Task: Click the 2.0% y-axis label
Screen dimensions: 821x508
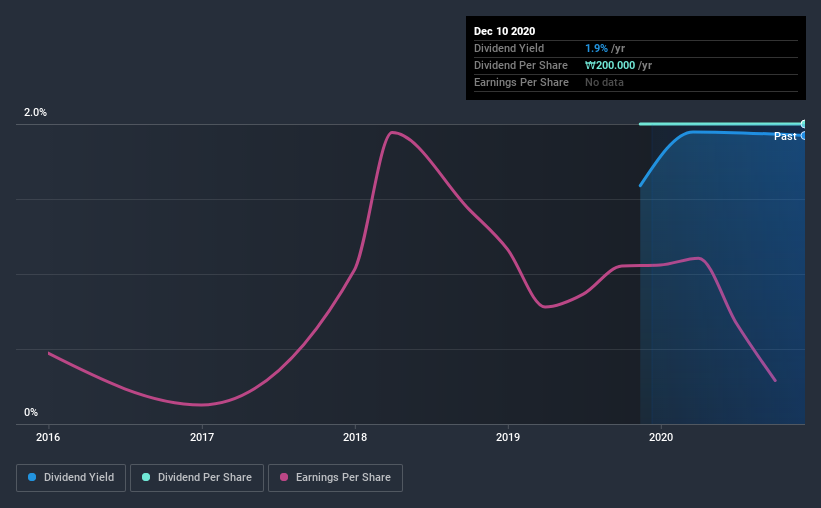Action: tap(35, 113)
